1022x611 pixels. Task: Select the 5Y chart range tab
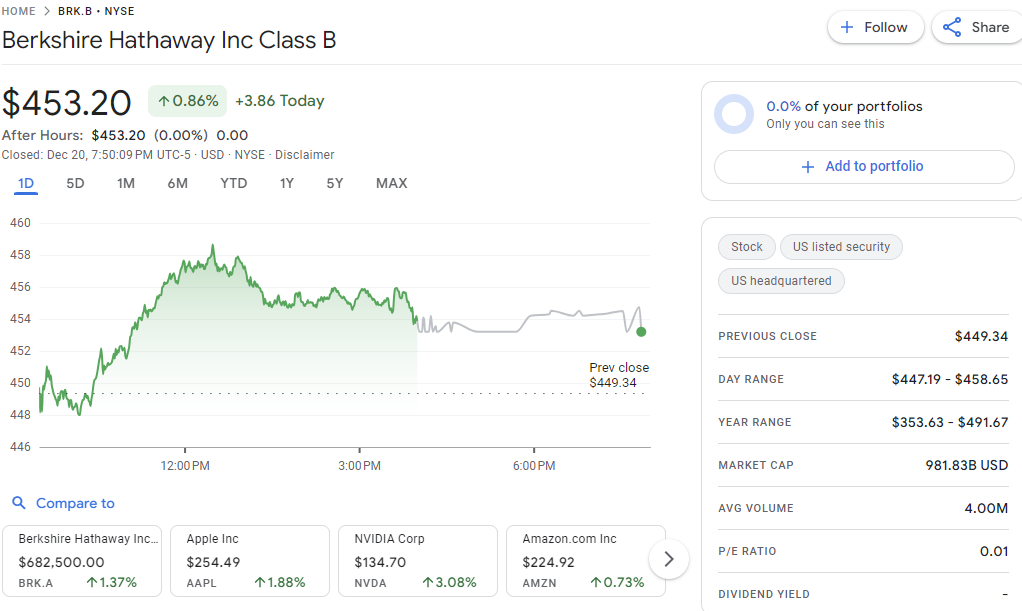tap(334, 183)
